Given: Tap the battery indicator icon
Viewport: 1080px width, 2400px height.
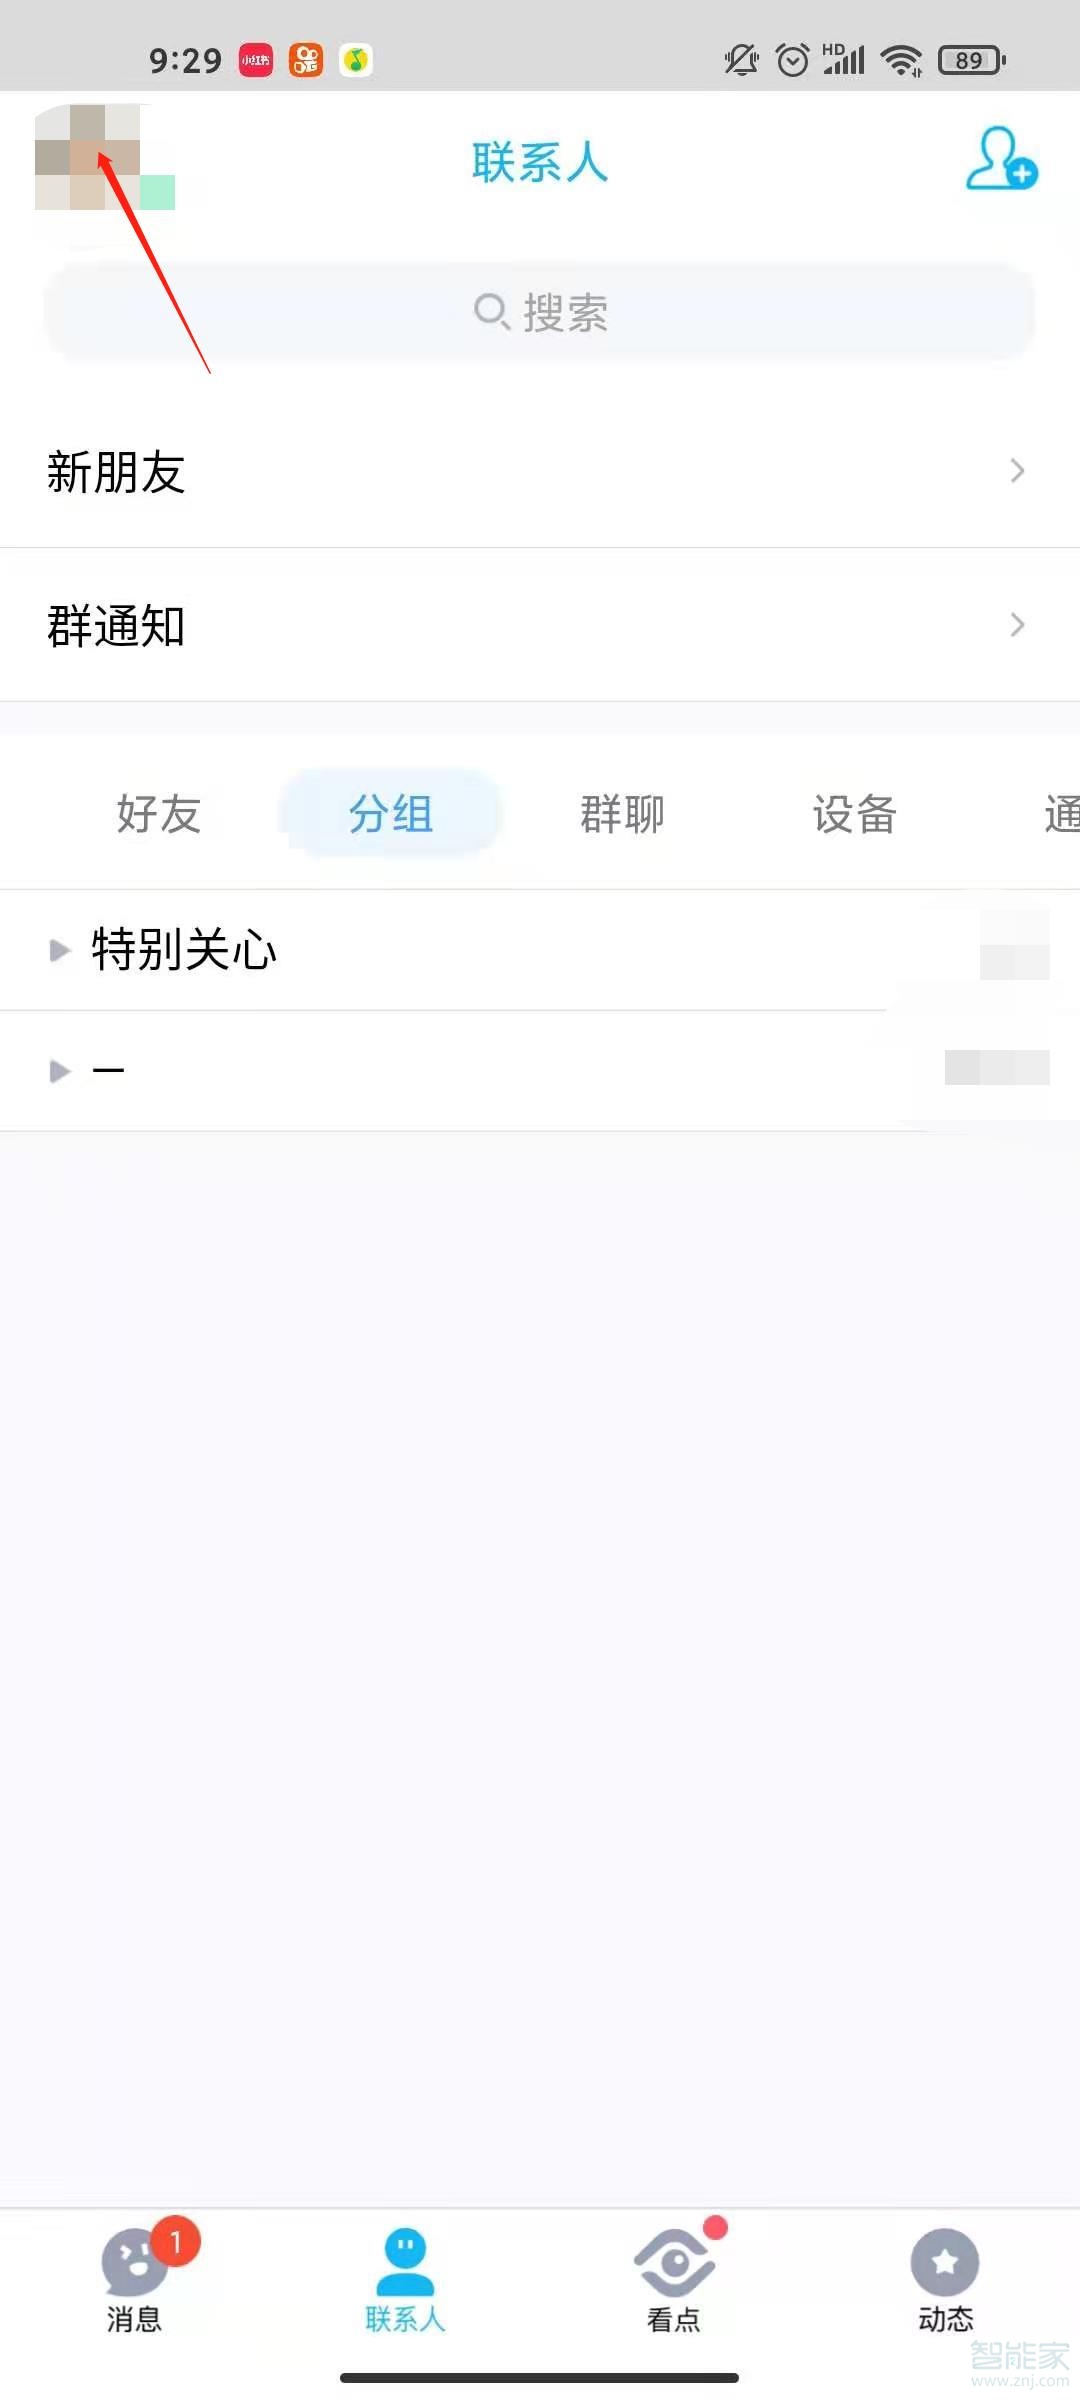Looking at the screenshot, I should [x=972, y=60].
